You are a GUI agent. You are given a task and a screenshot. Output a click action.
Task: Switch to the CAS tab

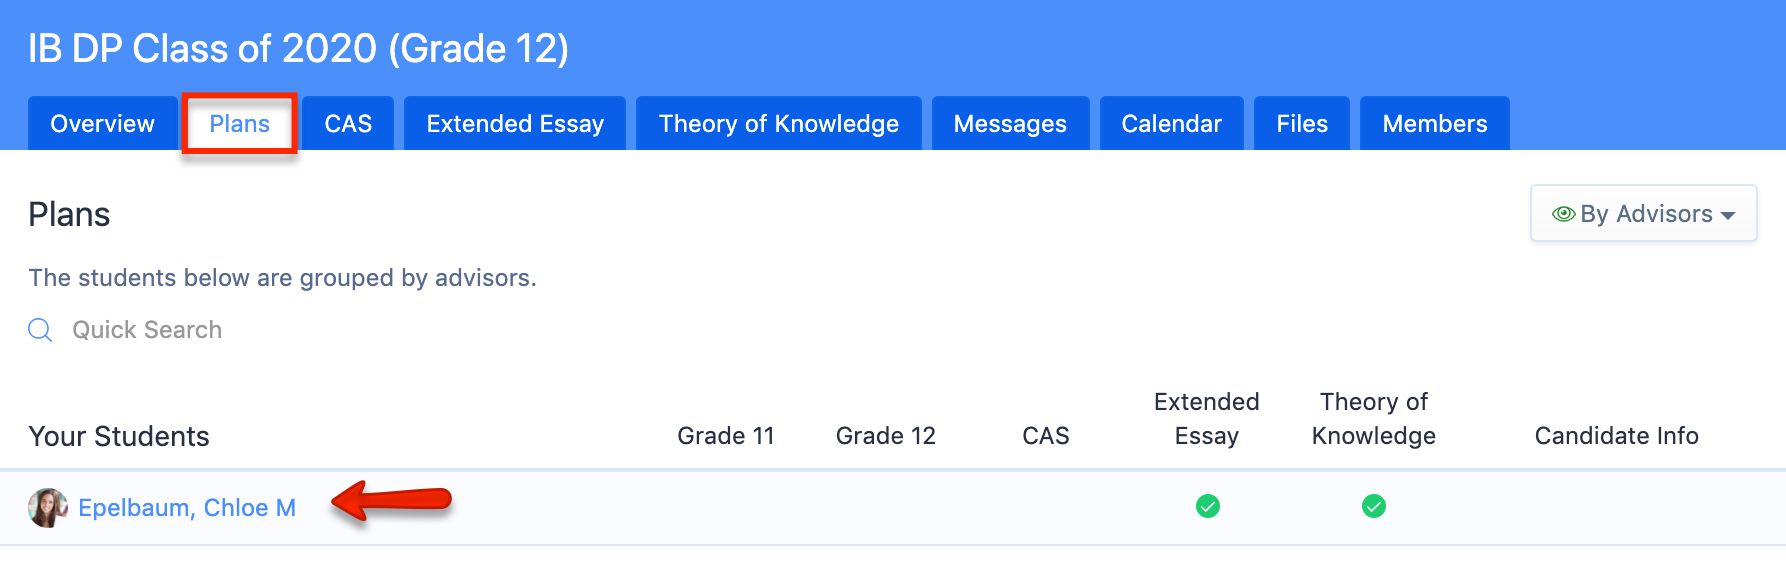(x=348, y=124)
